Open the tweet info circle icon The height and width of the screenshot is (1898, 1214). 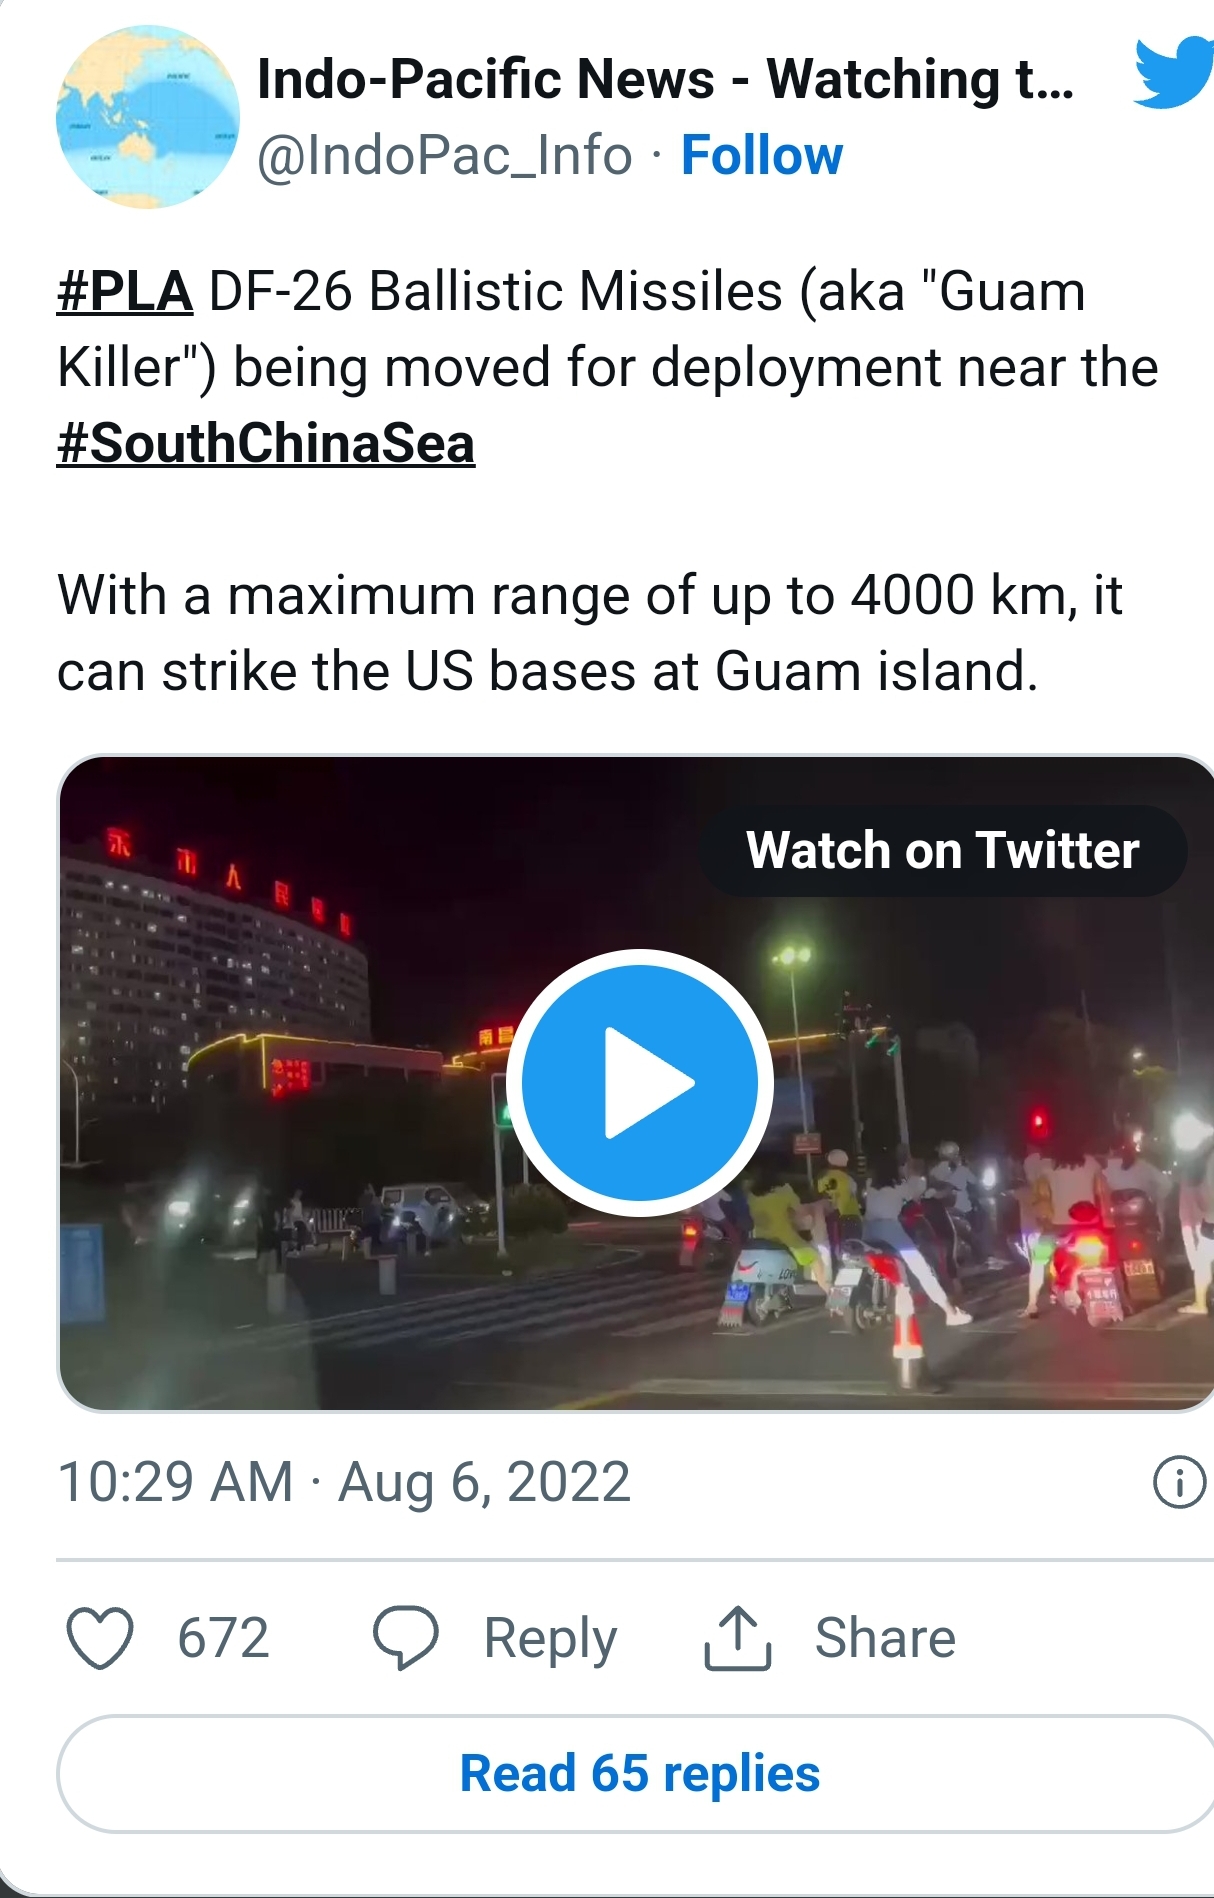pyautogui.click(x=1179, y=1482)
